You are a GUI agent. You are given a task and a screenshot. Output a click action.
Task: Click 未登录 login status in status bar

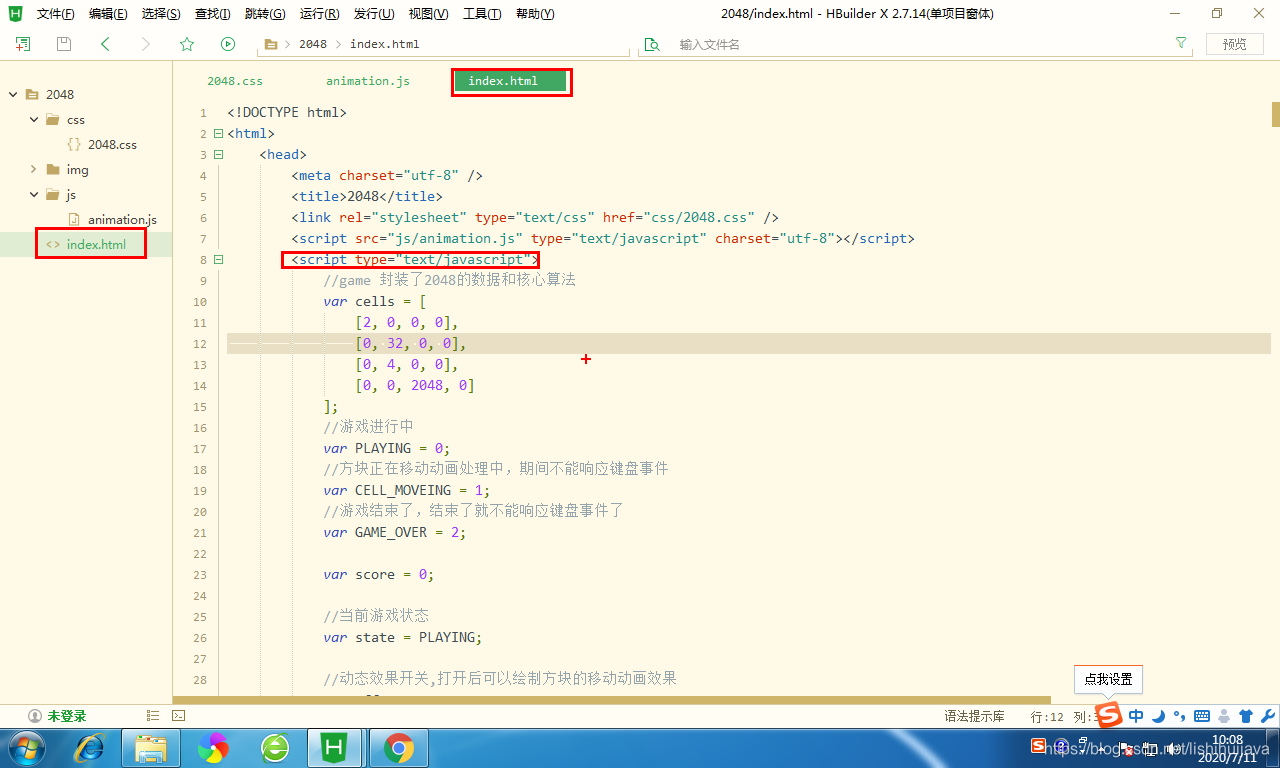coord(57,716)
